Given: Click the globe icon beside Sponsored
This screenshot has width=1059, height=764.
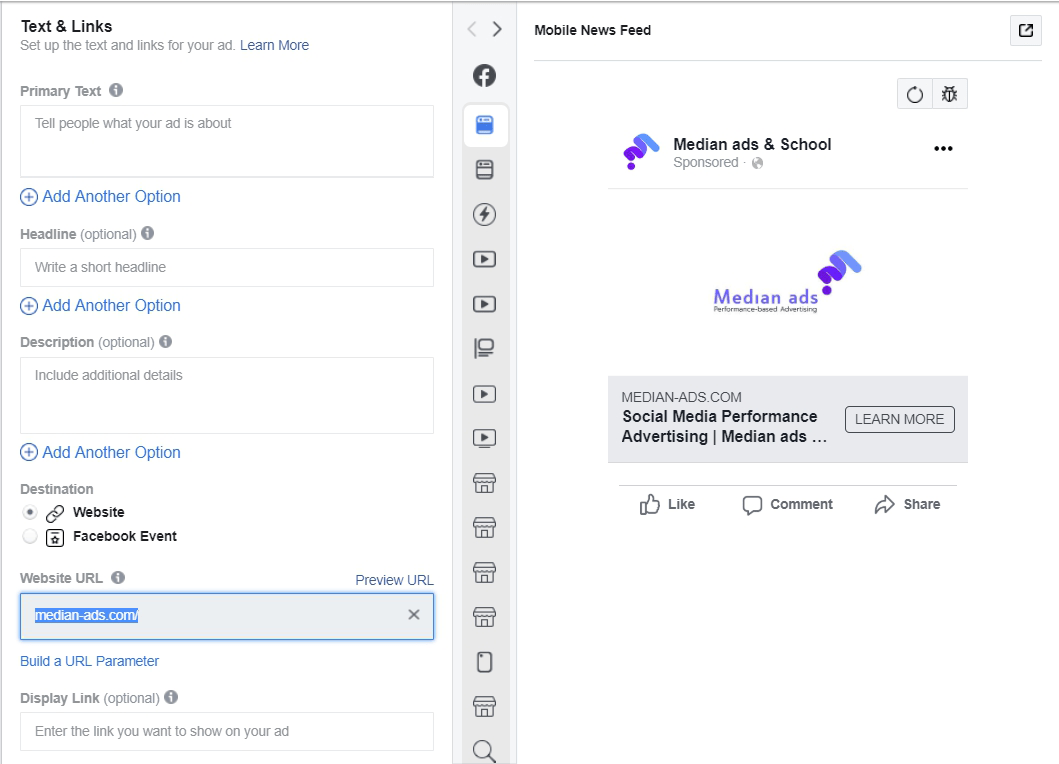Looking at the screenshot, I should (758, 163).
